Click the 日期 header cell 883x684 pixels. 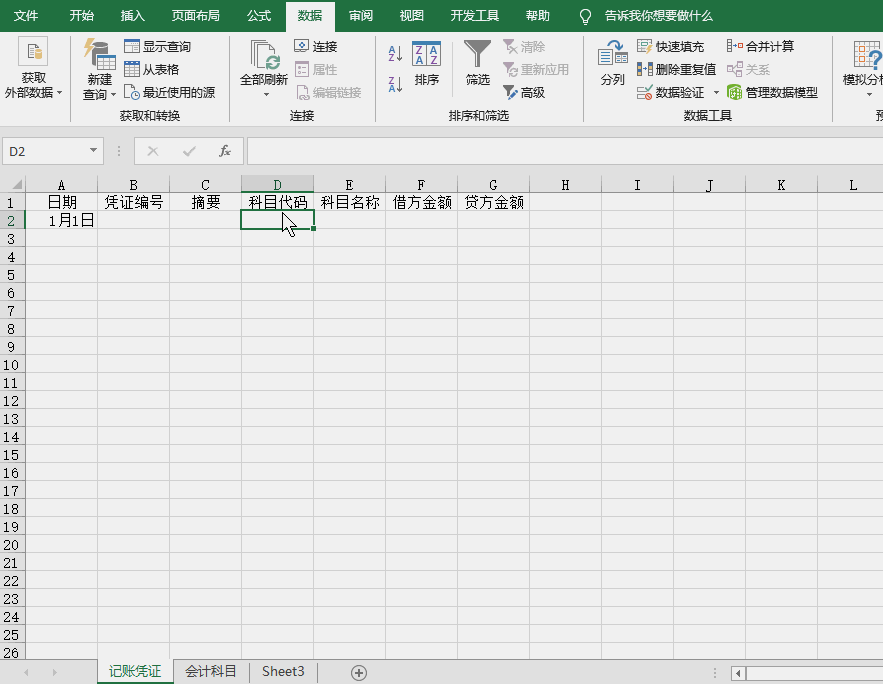[61, 202]
